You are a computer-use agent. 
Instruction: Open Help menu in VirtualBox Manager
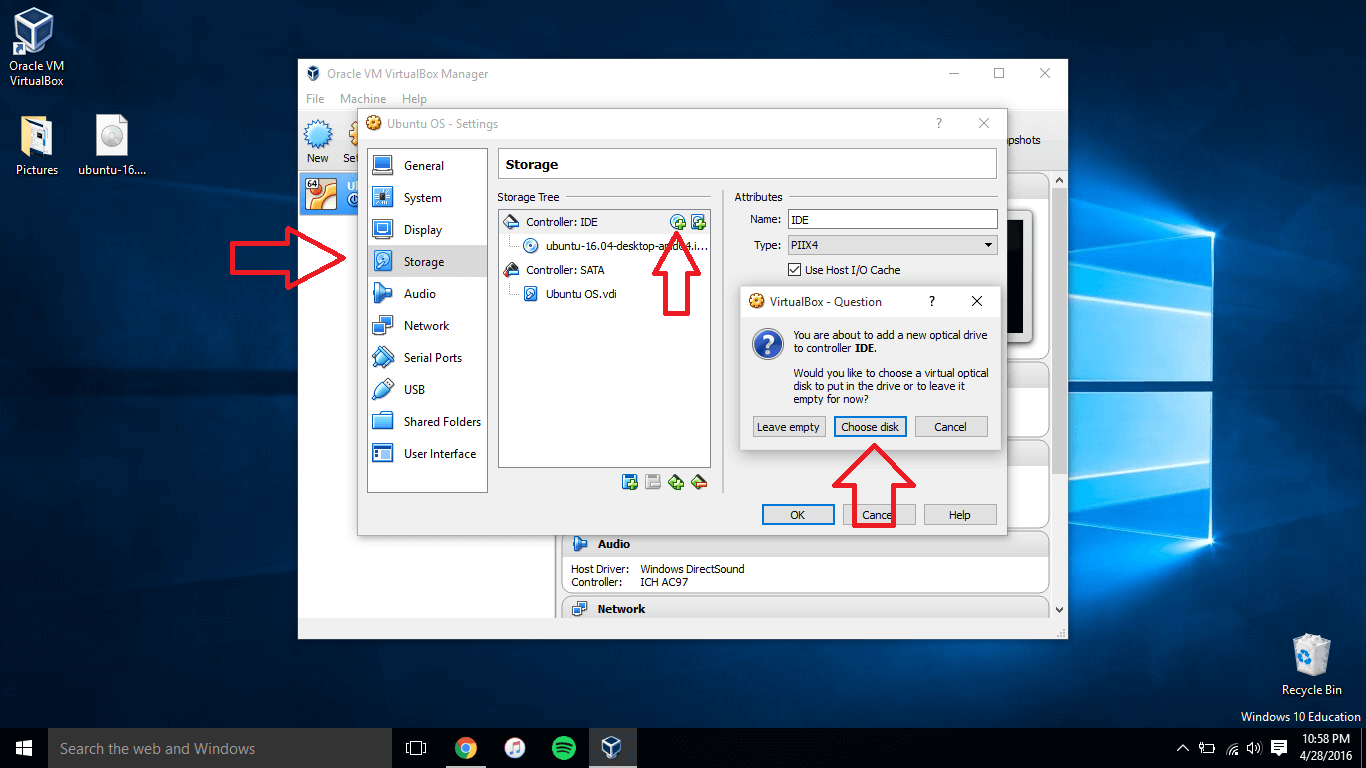click(x=414, y=99)
